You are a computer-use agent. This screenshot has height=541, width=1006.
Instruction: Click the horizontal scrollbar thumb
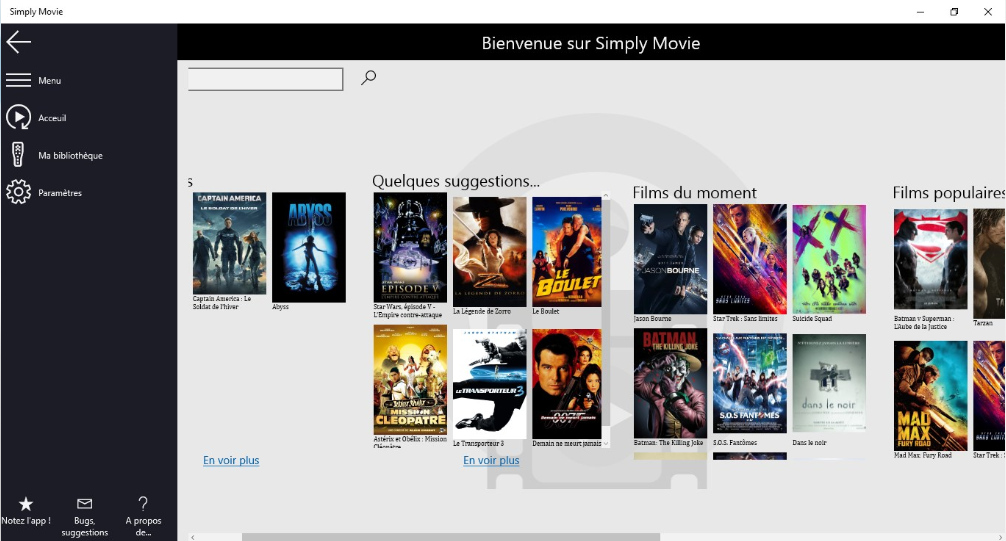click(450, 537)
